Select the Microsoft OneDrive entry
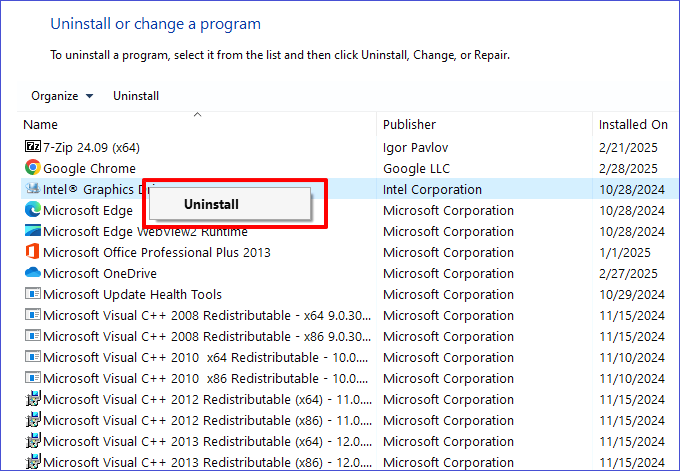680x471 pixels. pyautogui.click(x=100, y=273)
